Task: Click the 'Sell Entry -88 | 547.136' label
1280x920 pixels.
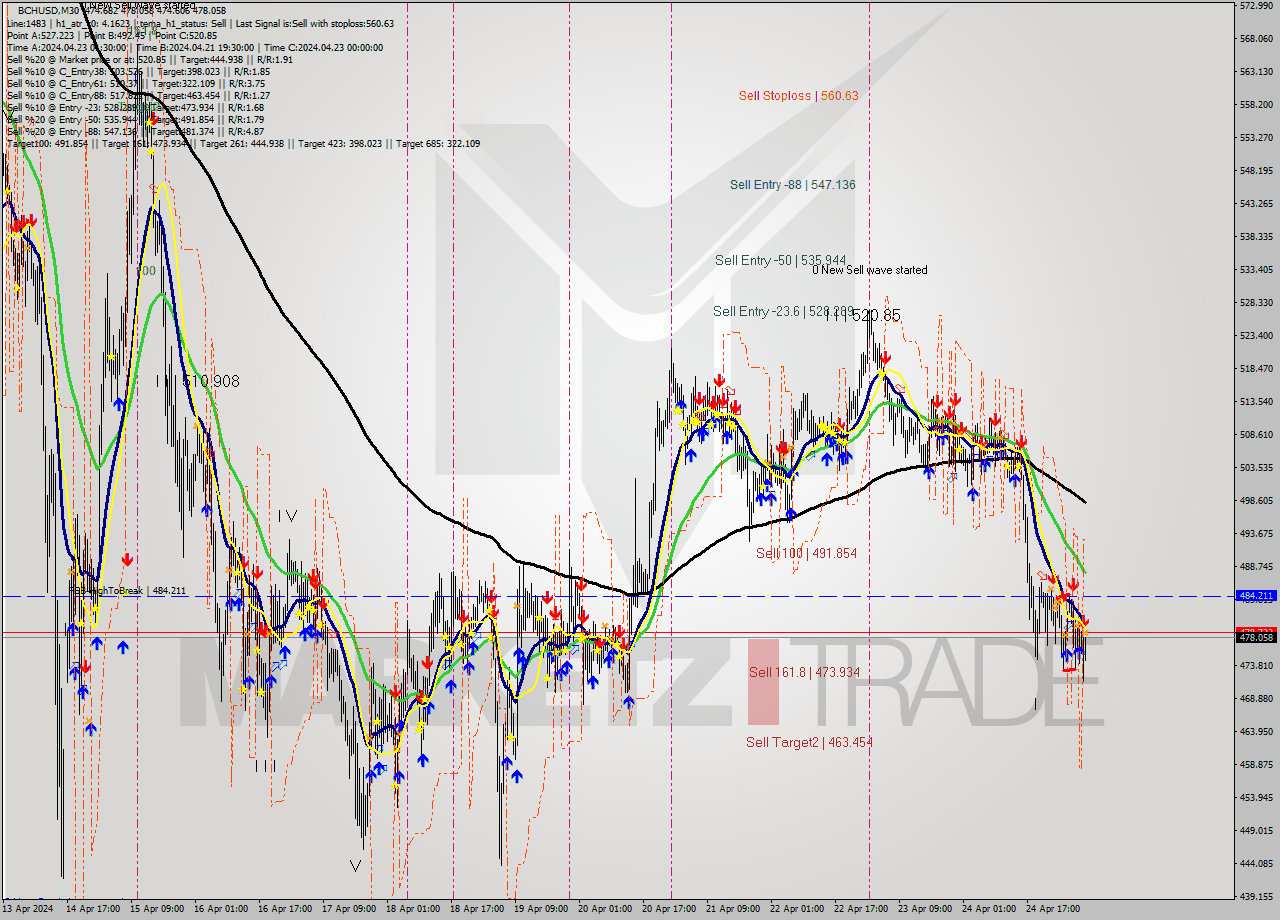Action: click(792, 185)
